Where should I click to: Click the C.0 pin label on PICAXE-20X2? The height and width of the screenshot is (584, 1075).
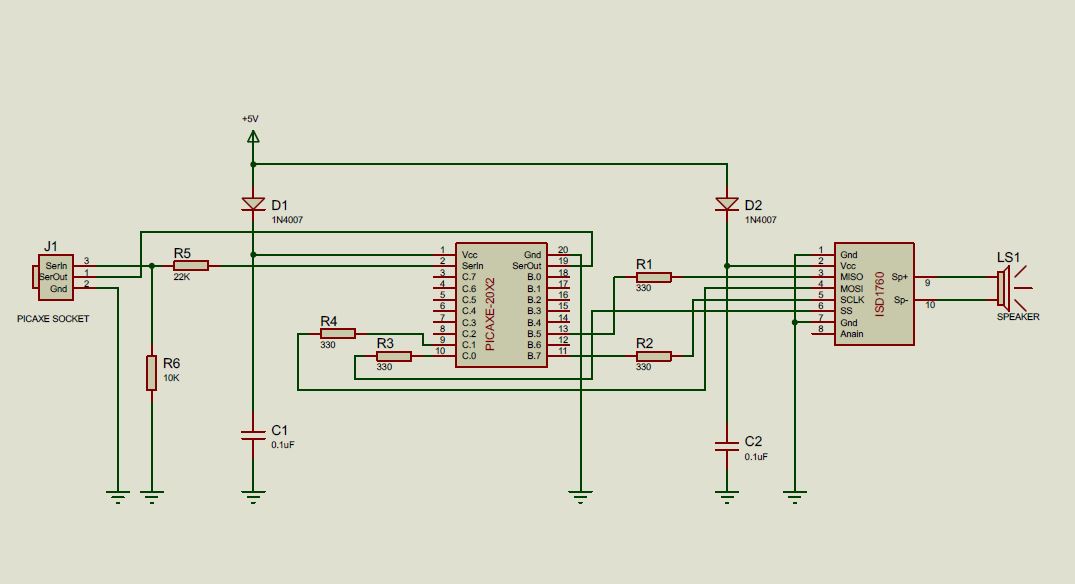click(x=469, y=356)
